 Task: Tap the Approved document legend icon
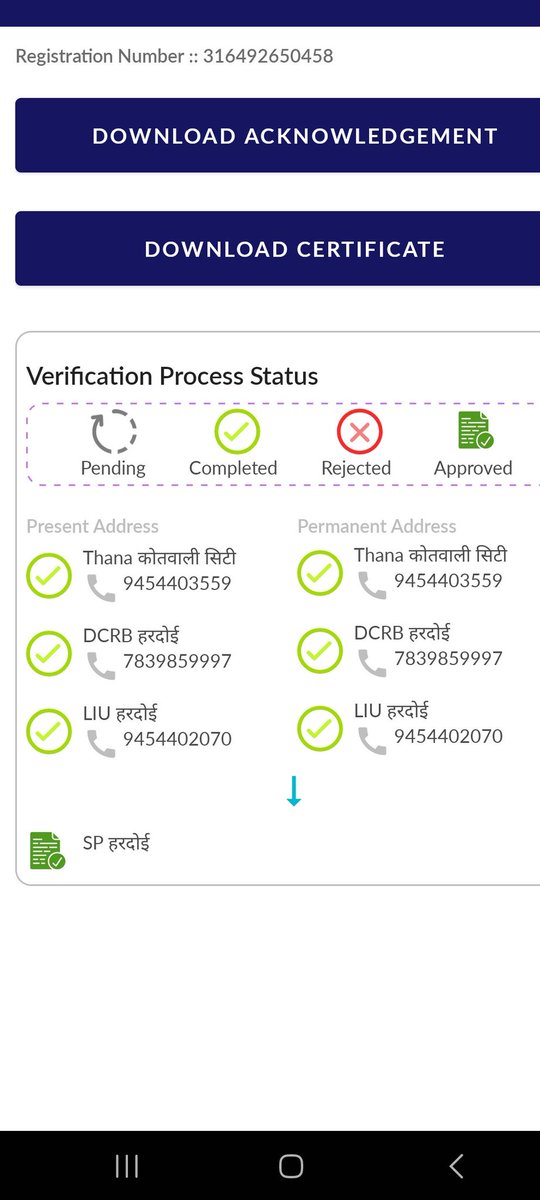[x=475, y=430]
